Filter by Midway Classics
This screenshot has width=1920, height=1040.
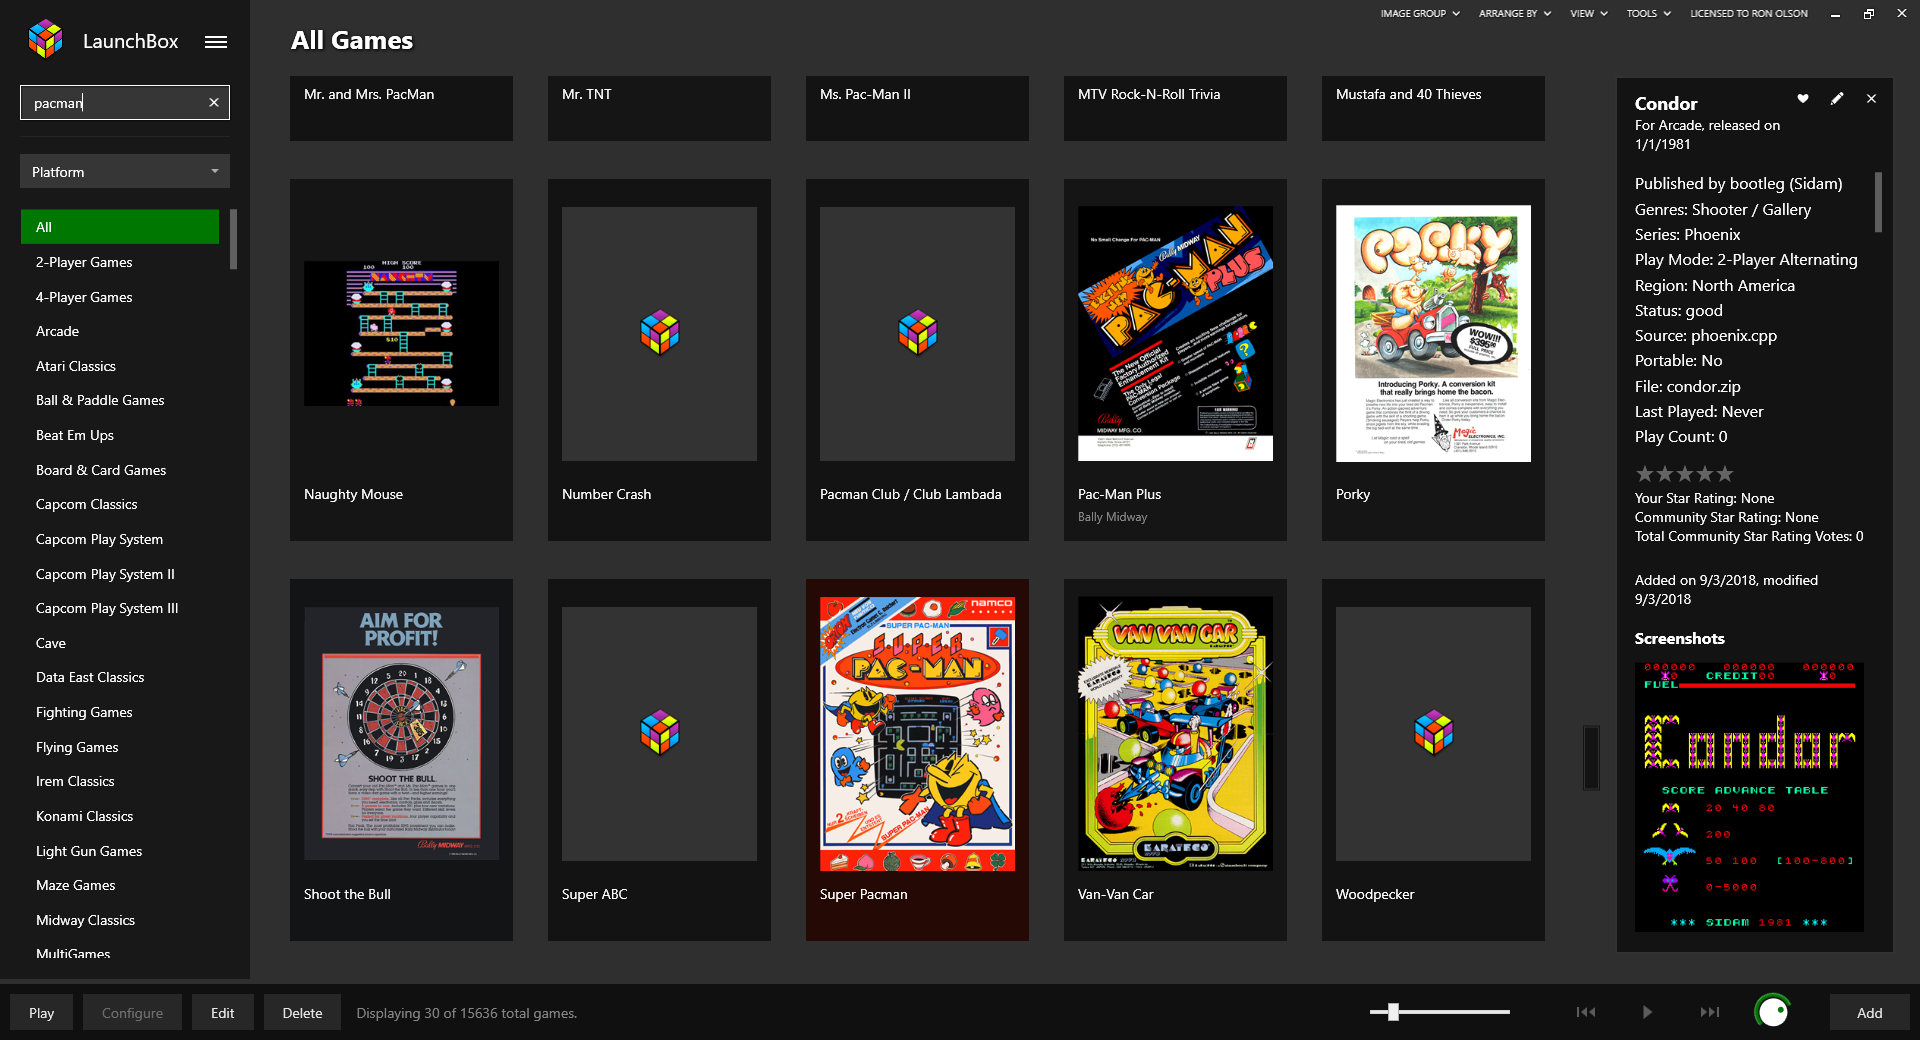pos(85,920)
